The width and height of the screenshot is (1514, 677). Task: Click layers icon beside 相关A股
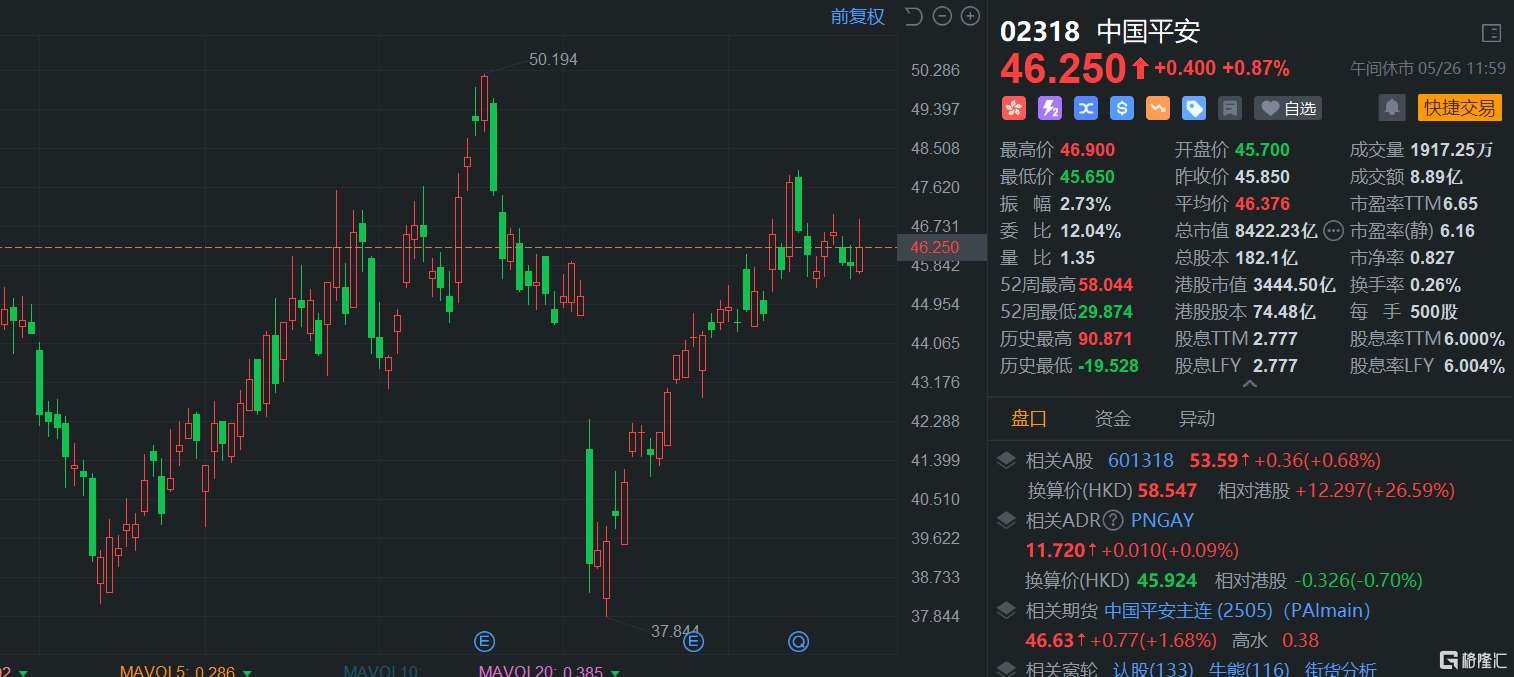pyautogui.click(x=1008, y=461)
